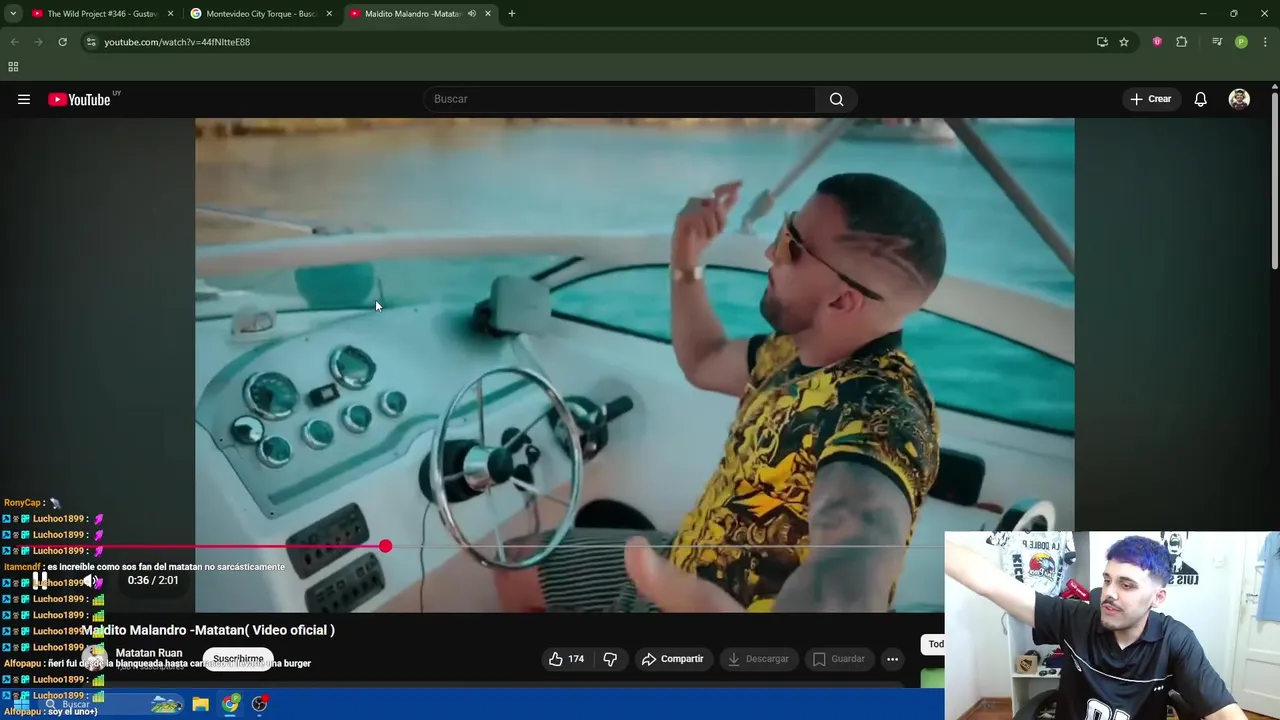Open Chrome from the taskbar

coord(230,704)
